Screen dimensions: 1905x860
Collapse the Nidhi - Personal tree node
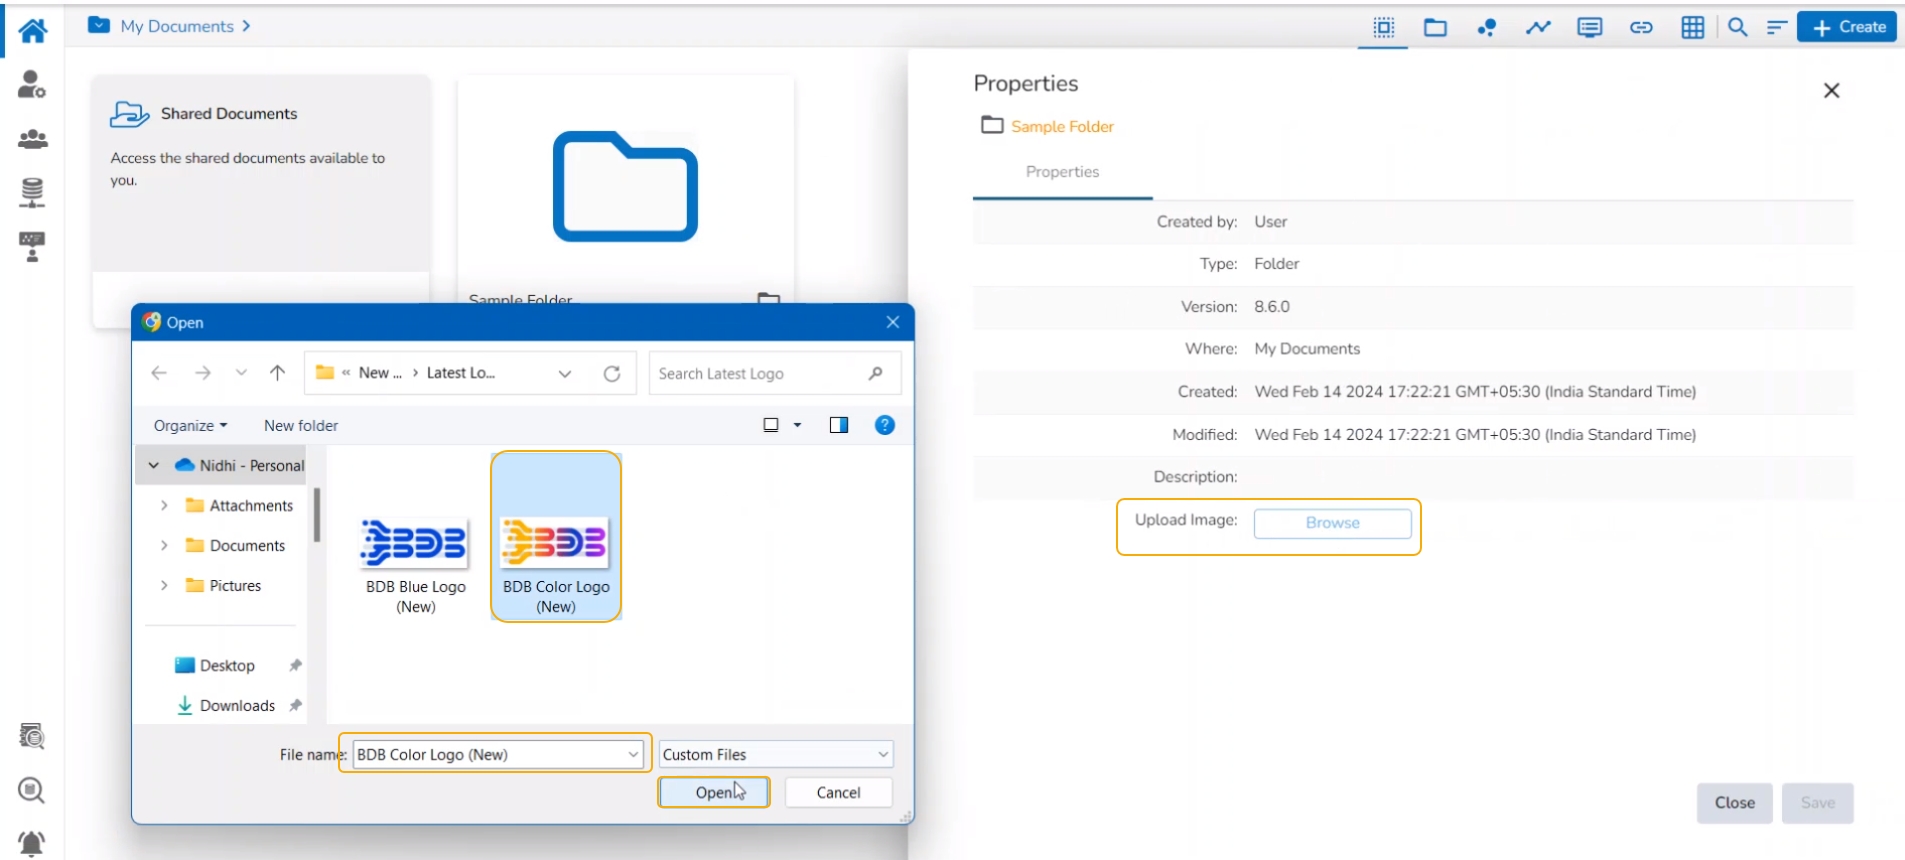click(154, 465)
